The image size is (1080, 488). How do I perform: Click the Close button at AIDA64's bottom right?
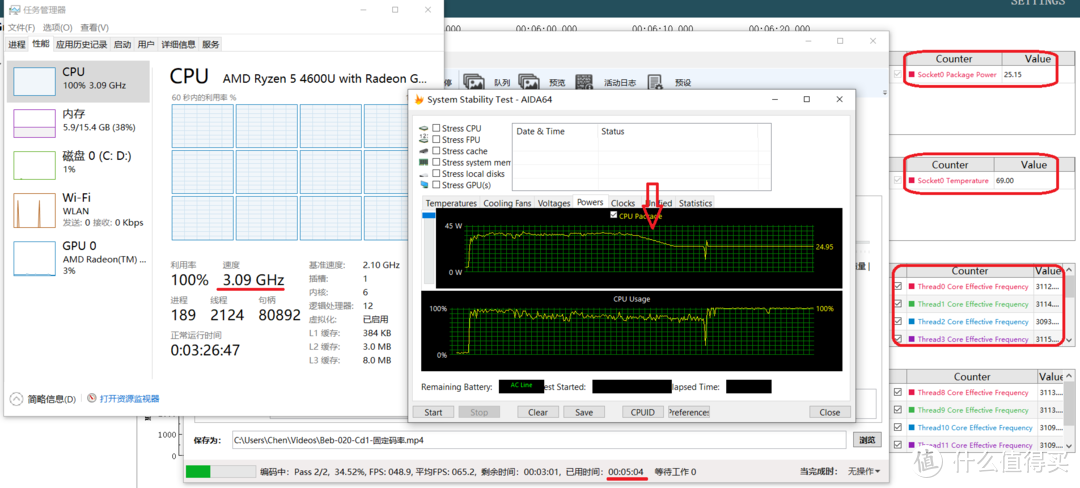point(830,412)
